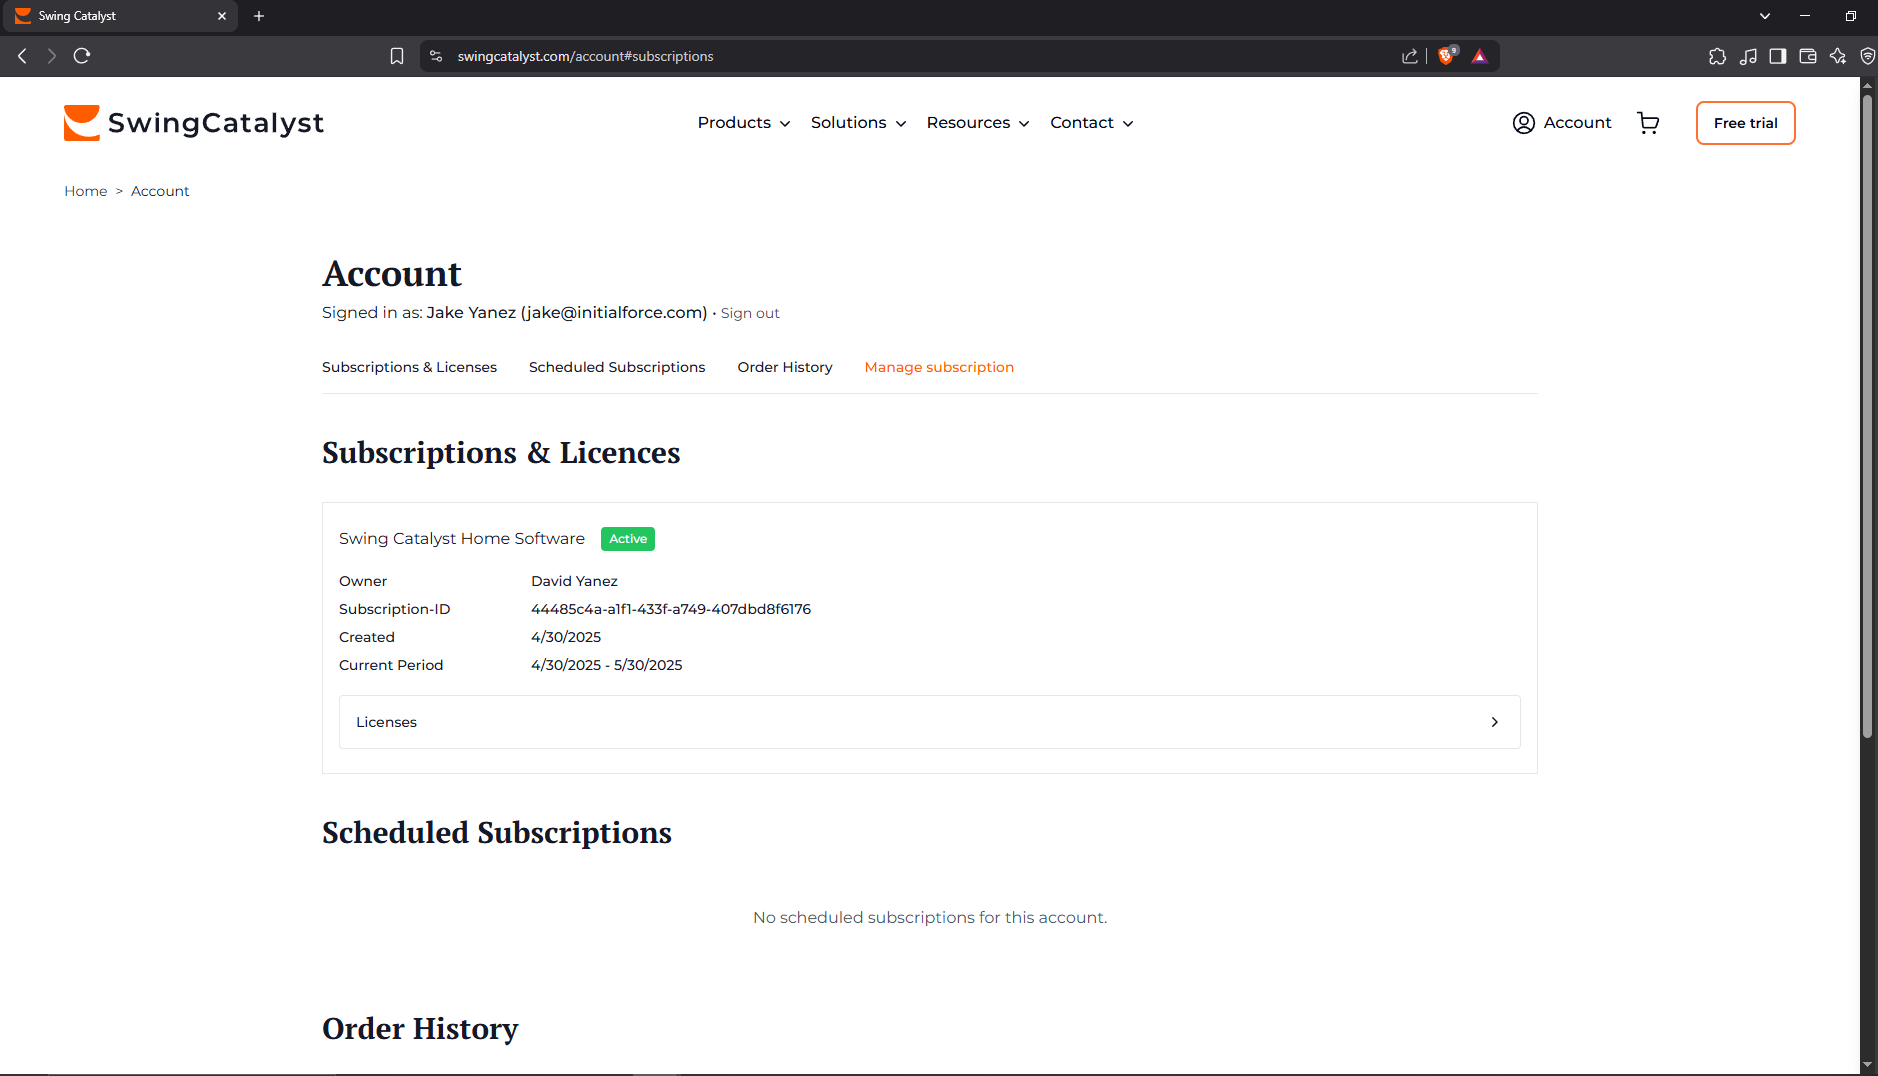Click the Account user icon in header

(1523, 123)
